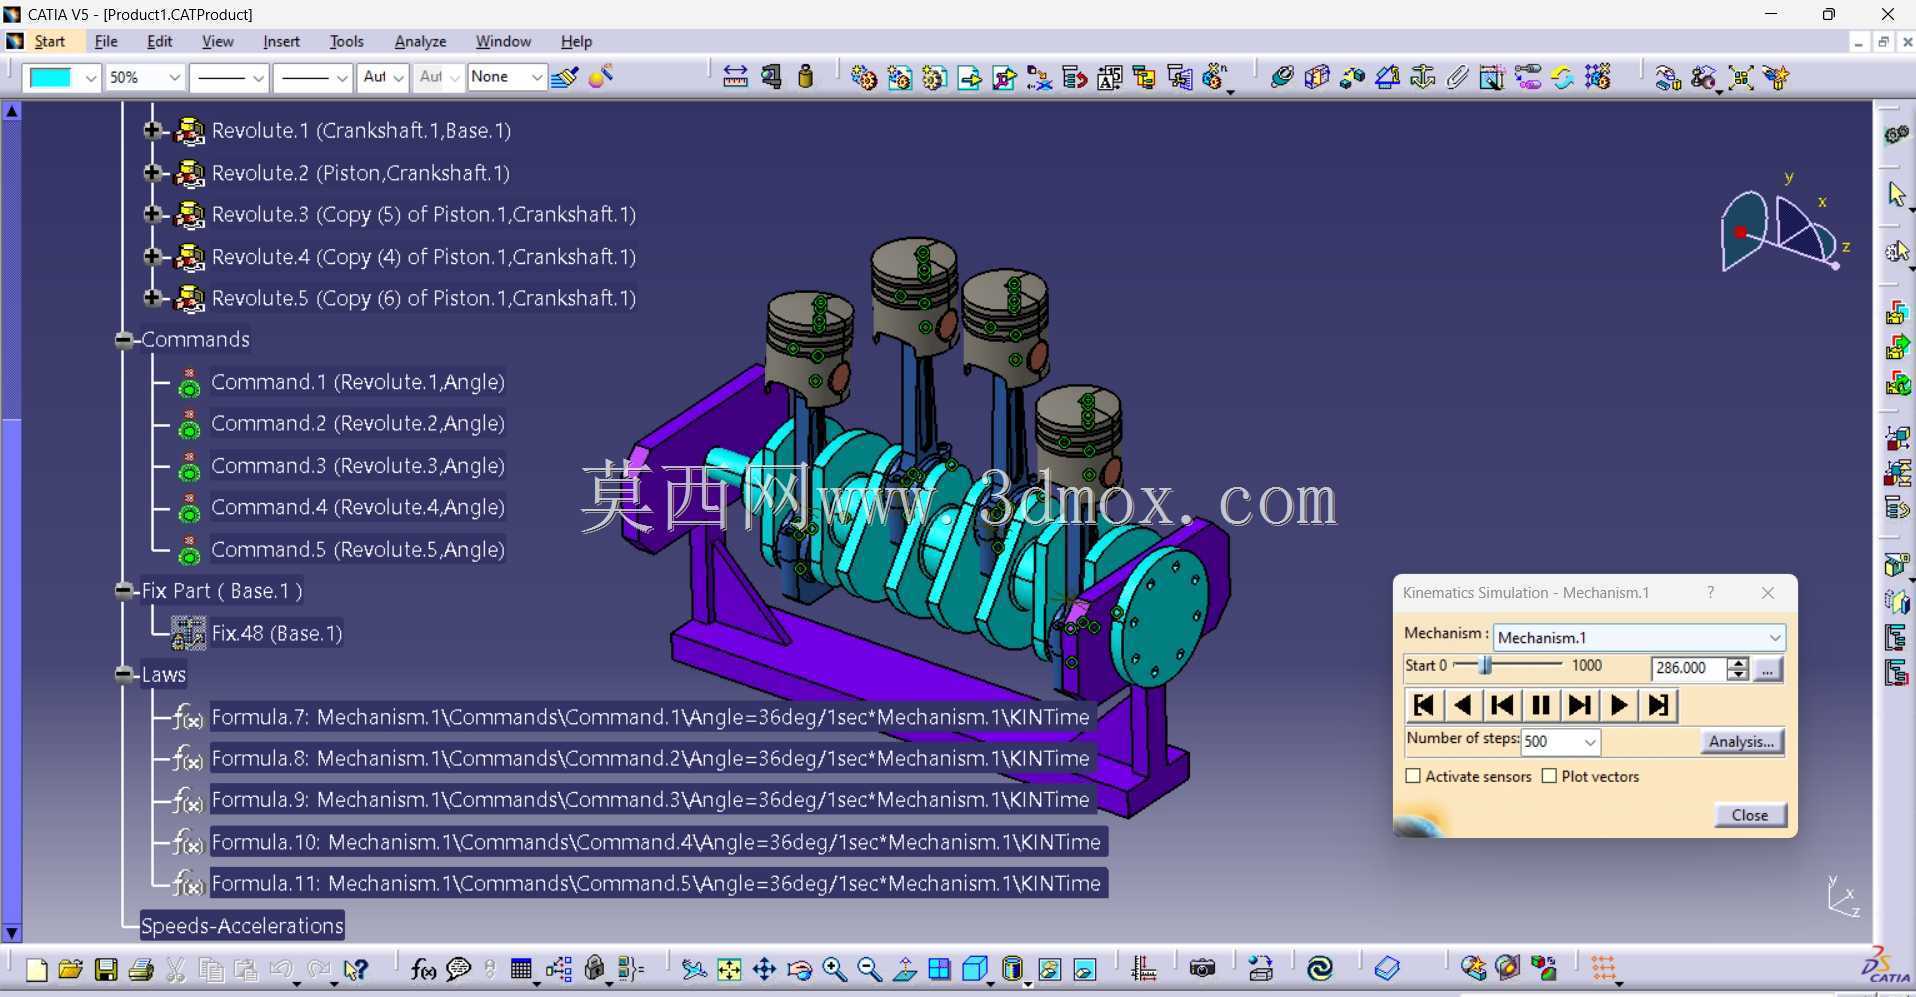This screenshot has height=997, width=1916.
Task: Open the Measure Inertia tool
Action: pyautogui.click(x=806, y=77)
